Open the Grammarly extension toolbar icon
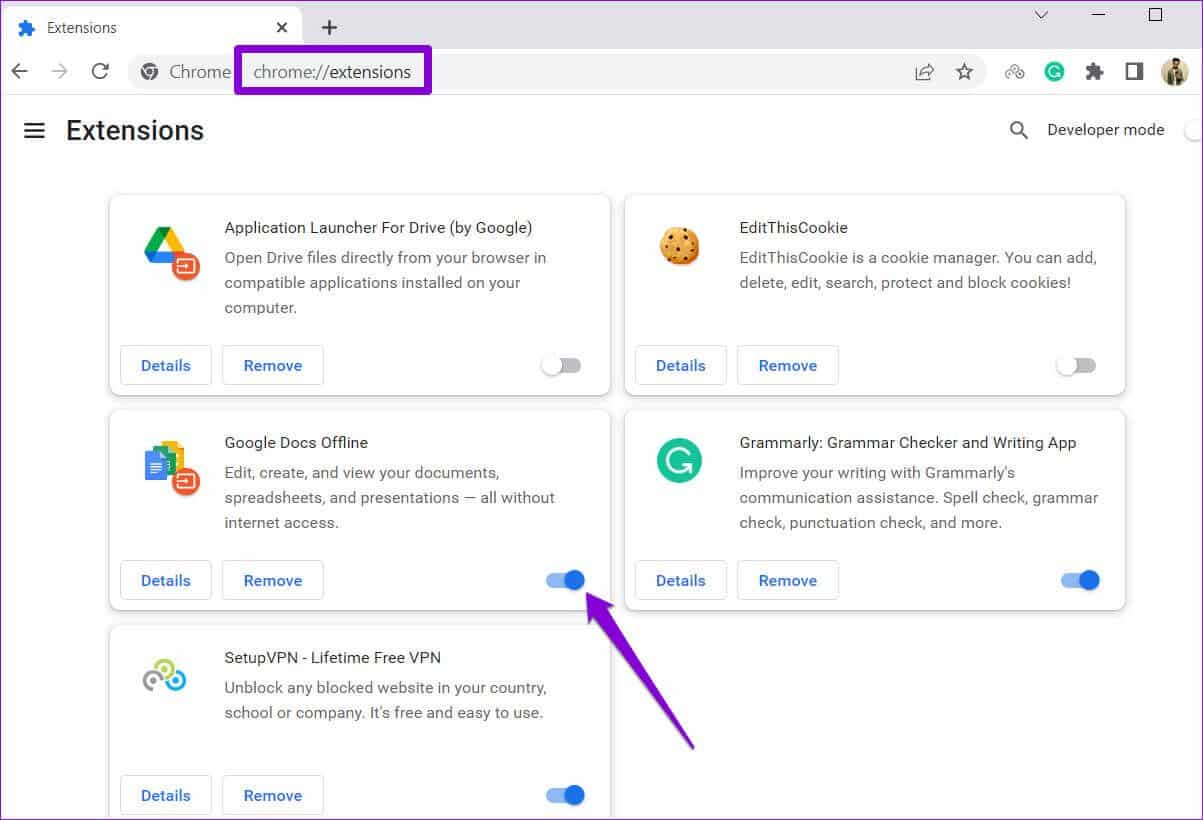1203x820 pixels. (1054, 71)
